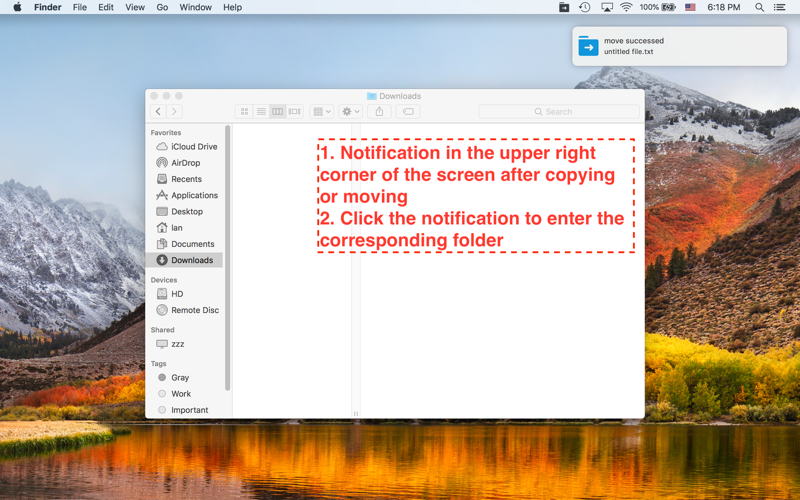Open the Apple menu
800x500 pixels.
pos(17,7)
